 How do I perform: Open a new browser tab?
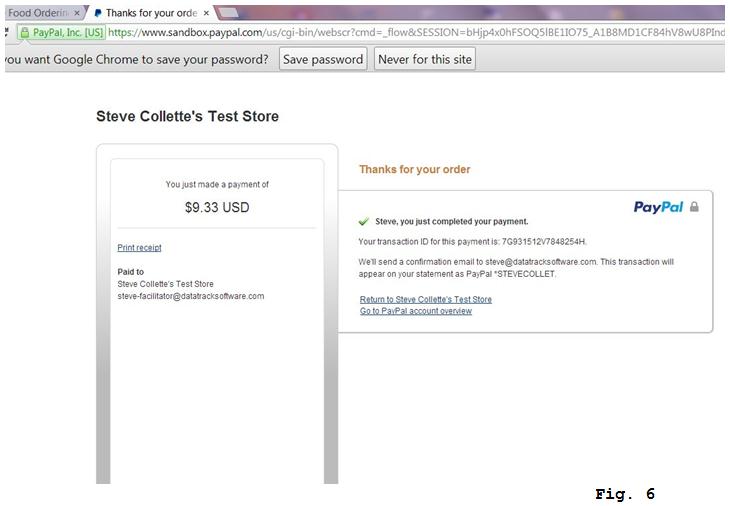pyautogui.click(x=228, y=12)
